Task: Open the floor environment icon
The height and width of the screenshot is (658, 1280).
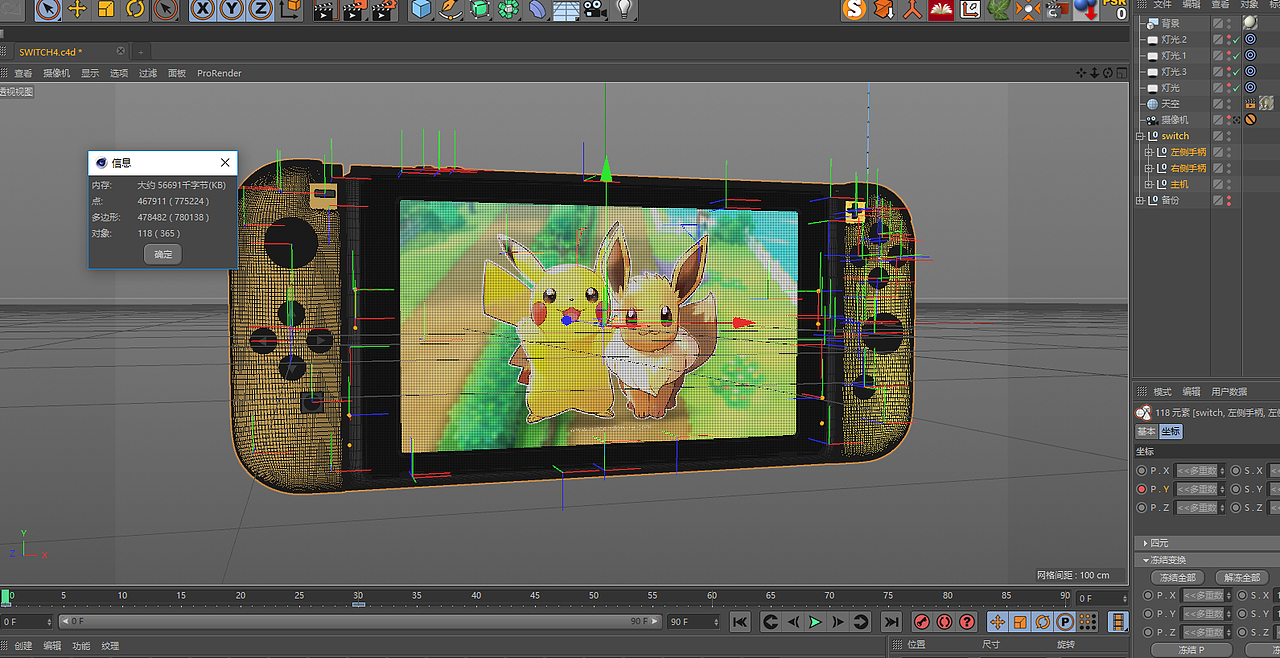Action: click(x=567, y=10)
